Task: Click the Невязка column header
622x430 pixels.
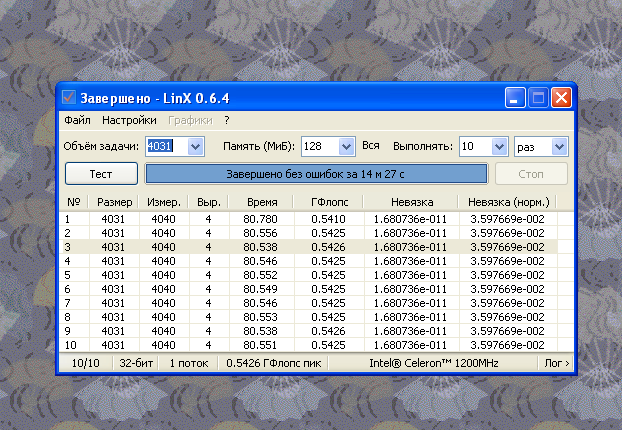Action: click(411, 202)
